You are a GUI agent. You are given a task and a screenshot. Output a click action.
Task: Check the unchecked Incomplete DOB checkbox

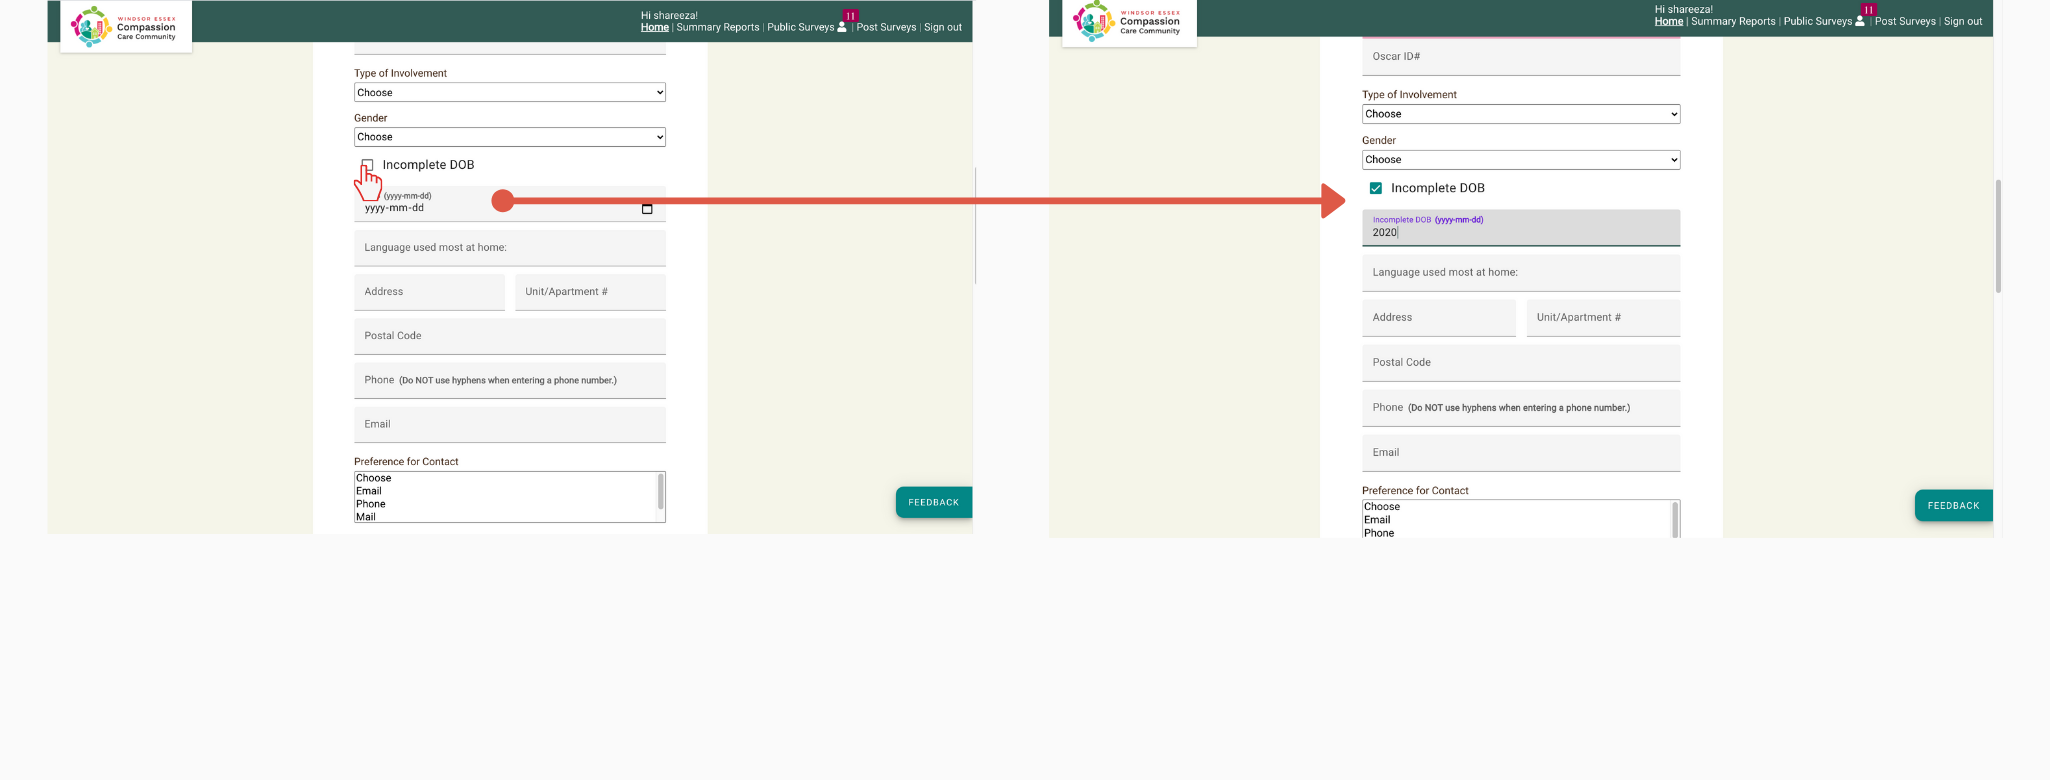368,165
